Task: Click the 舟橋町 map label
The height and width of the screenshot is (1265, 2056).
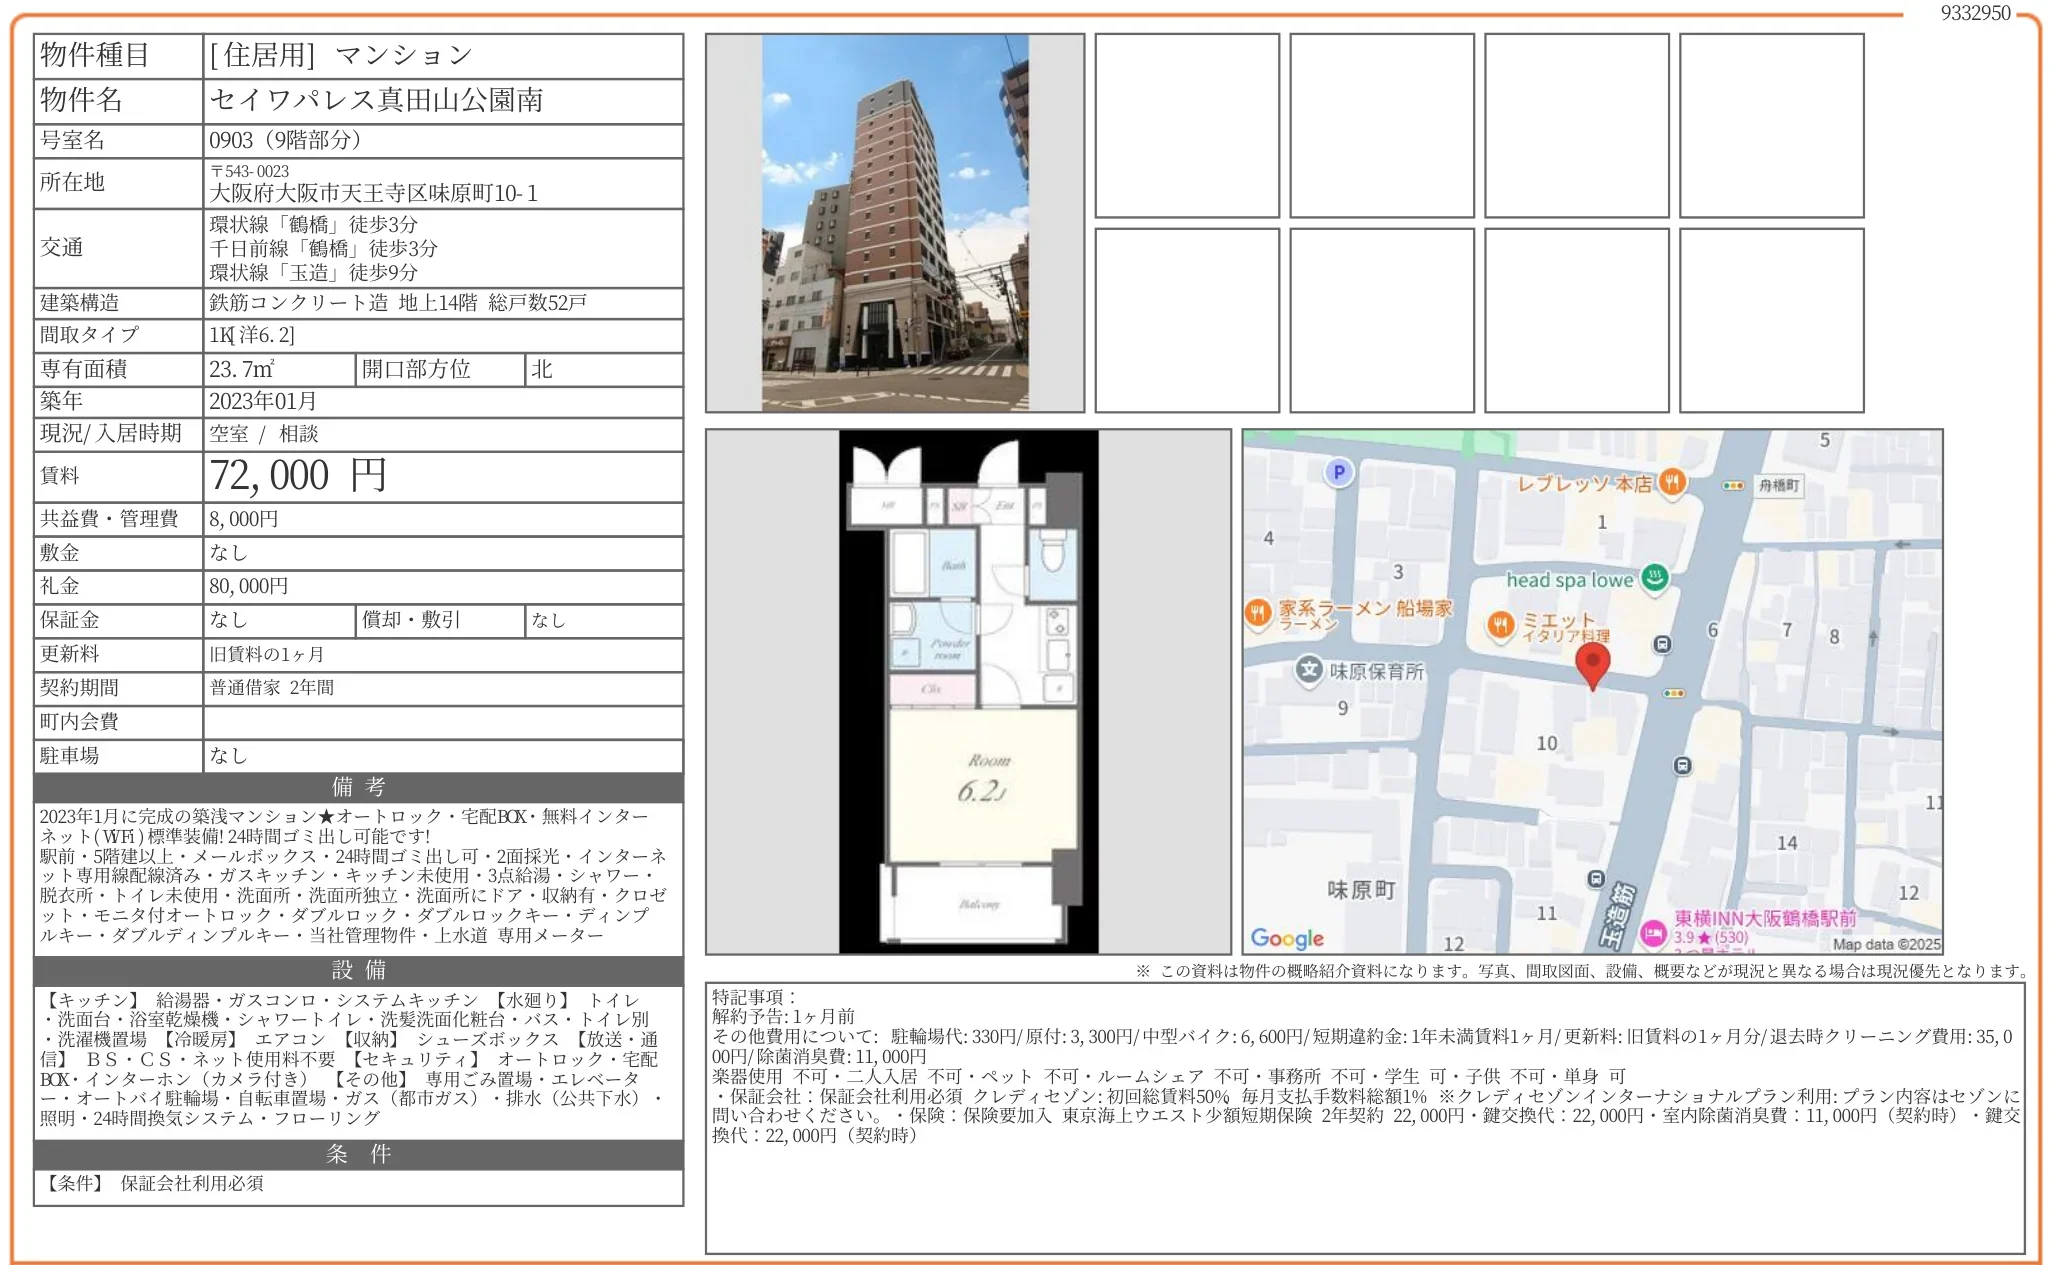Action: click(1778, 486)
